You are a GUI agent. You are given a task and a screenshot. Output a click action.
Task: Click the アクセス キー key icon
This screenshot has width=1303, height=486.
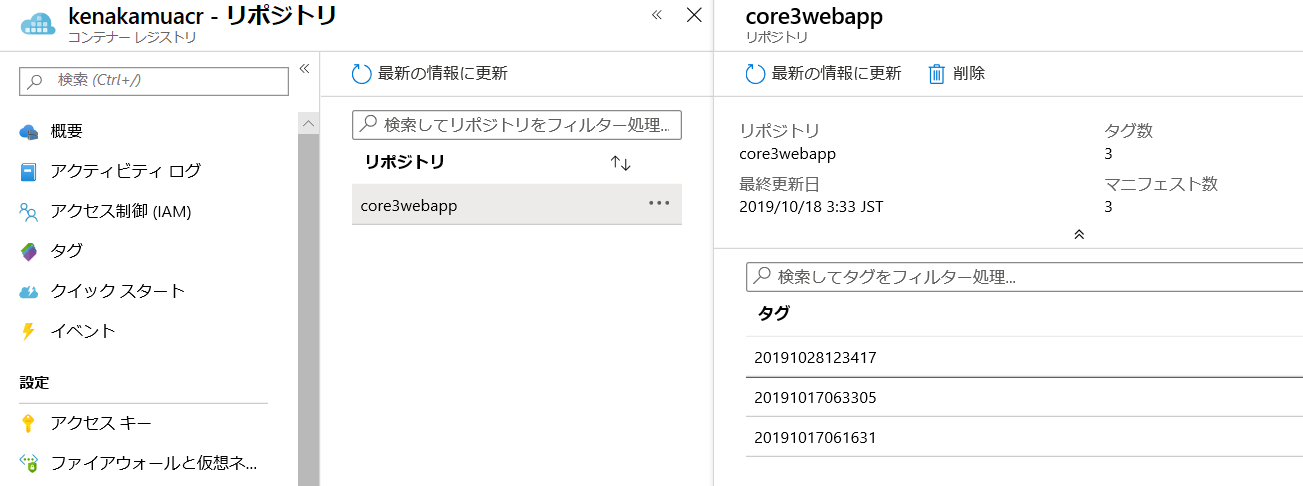(x=28, y=423)
